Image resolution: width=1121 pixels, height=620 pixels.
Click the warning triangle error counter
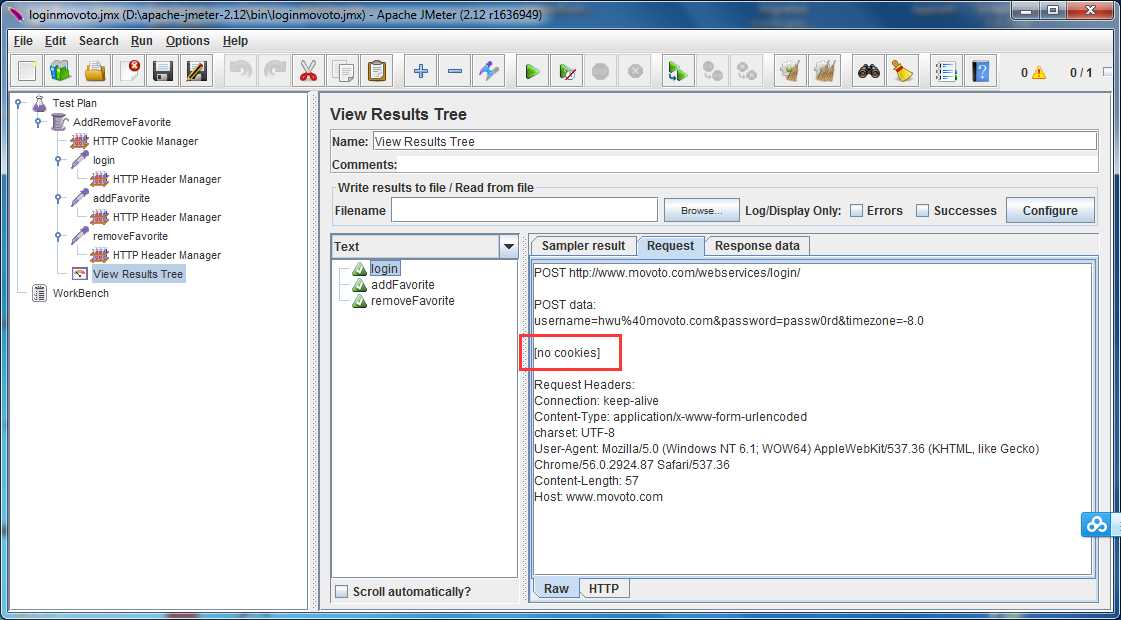[1038, 72]
